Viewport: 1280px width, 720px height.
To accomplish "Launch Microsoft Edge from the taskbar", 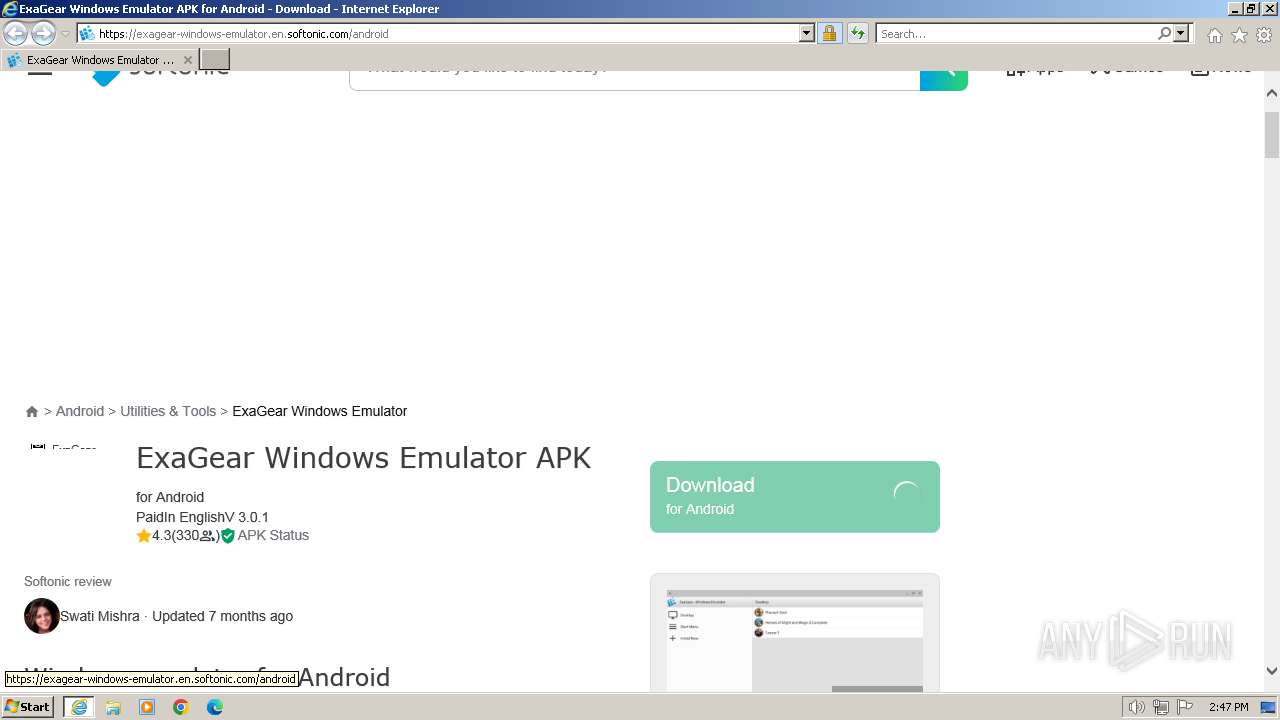I will tap(215, 707).
